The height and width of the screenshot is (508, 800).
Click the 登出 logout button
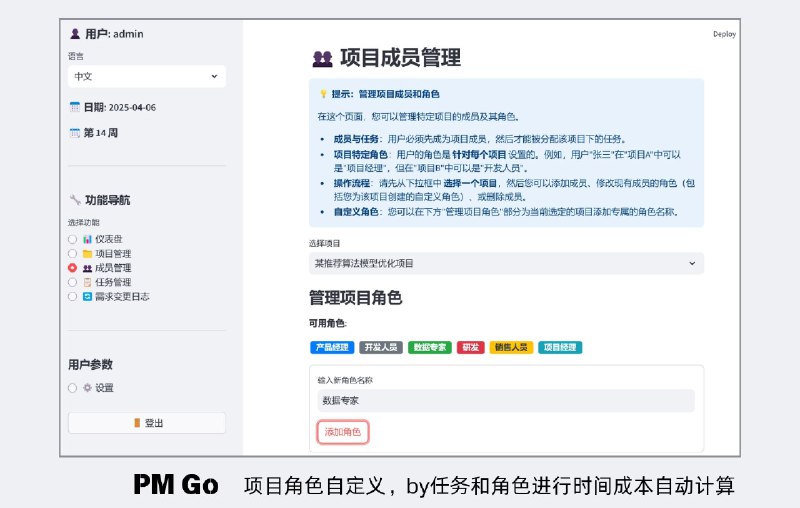147,423
